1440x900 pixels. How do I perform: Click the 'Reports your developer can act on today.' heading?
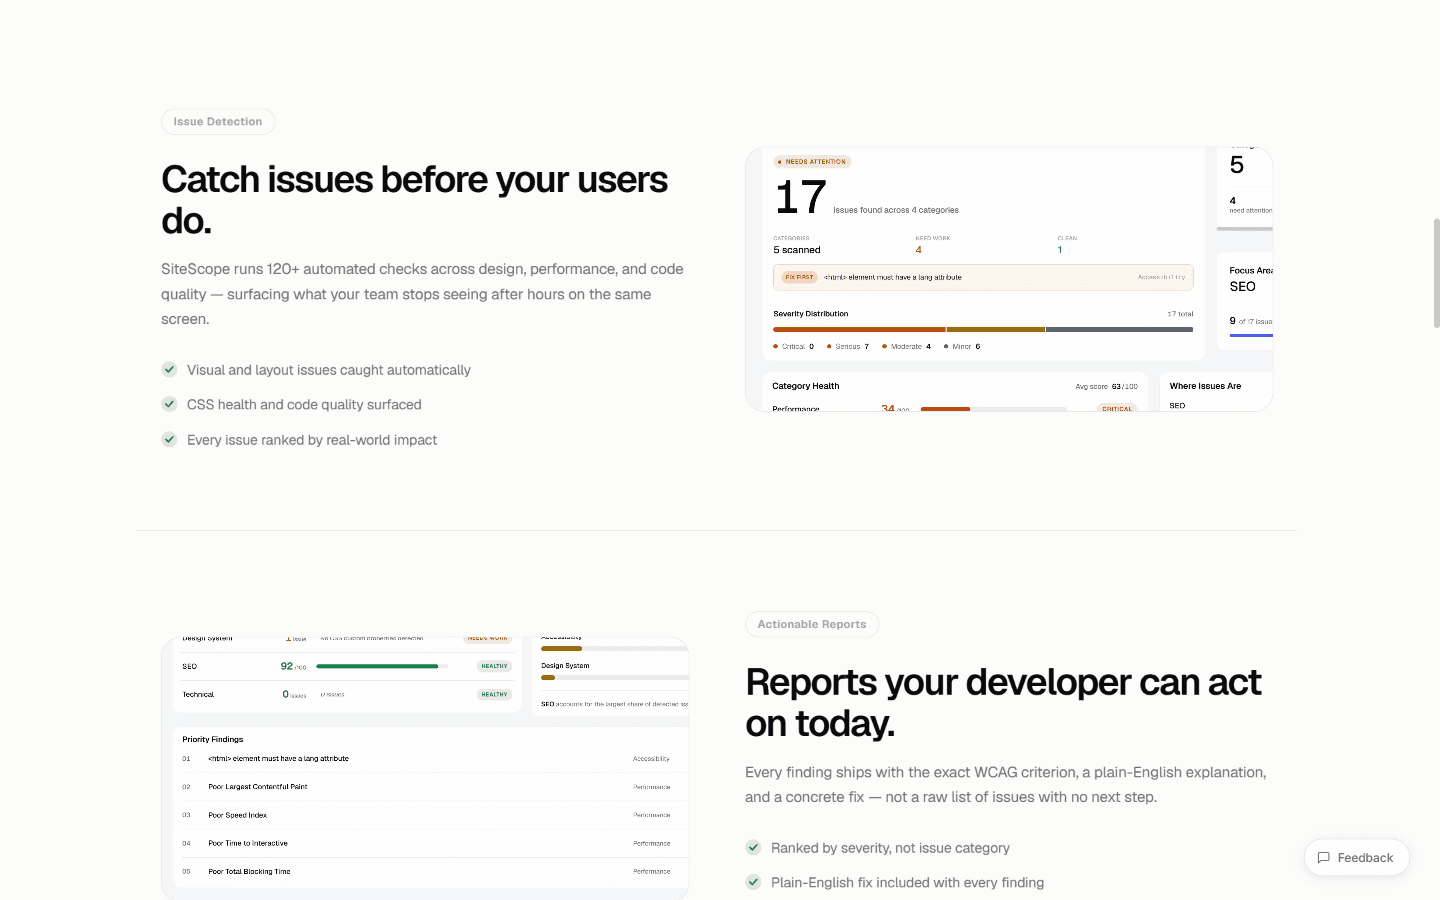pyautogui.click(x=1003, y=702)
